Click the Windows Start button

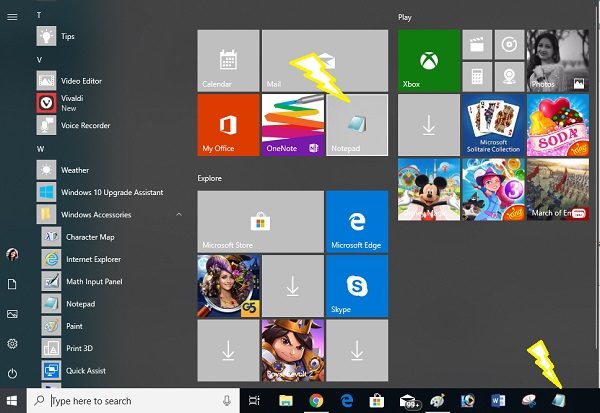(x=12, y=401)
